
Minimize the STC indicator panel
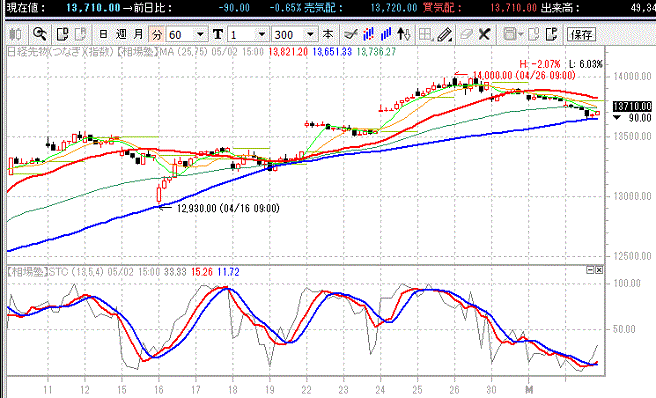tap(590, 270)
